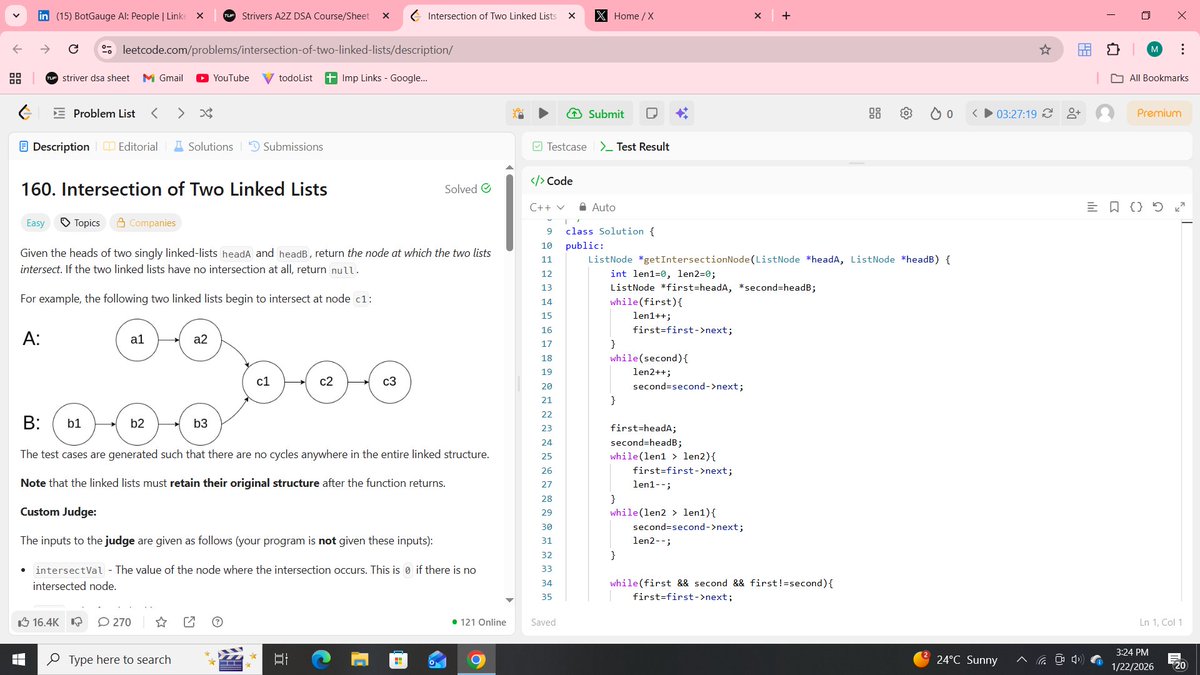This screenshot has height=675, width=1200.
Task: Bookmark this page in Chrome star
Action: (x=1044, y=49)
